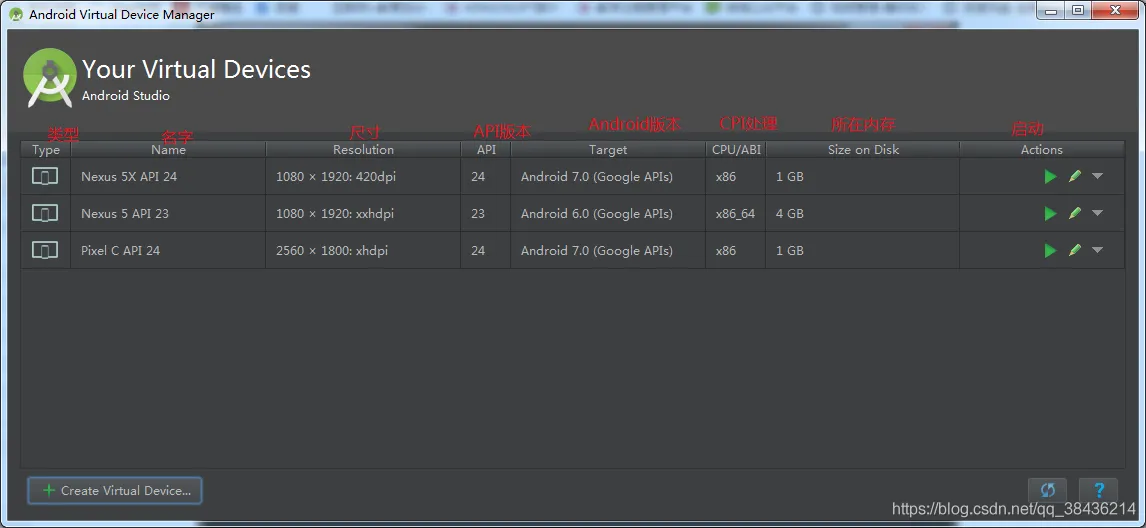
Task: Select the Pixel C API 24 name
Action: [121, 250]
